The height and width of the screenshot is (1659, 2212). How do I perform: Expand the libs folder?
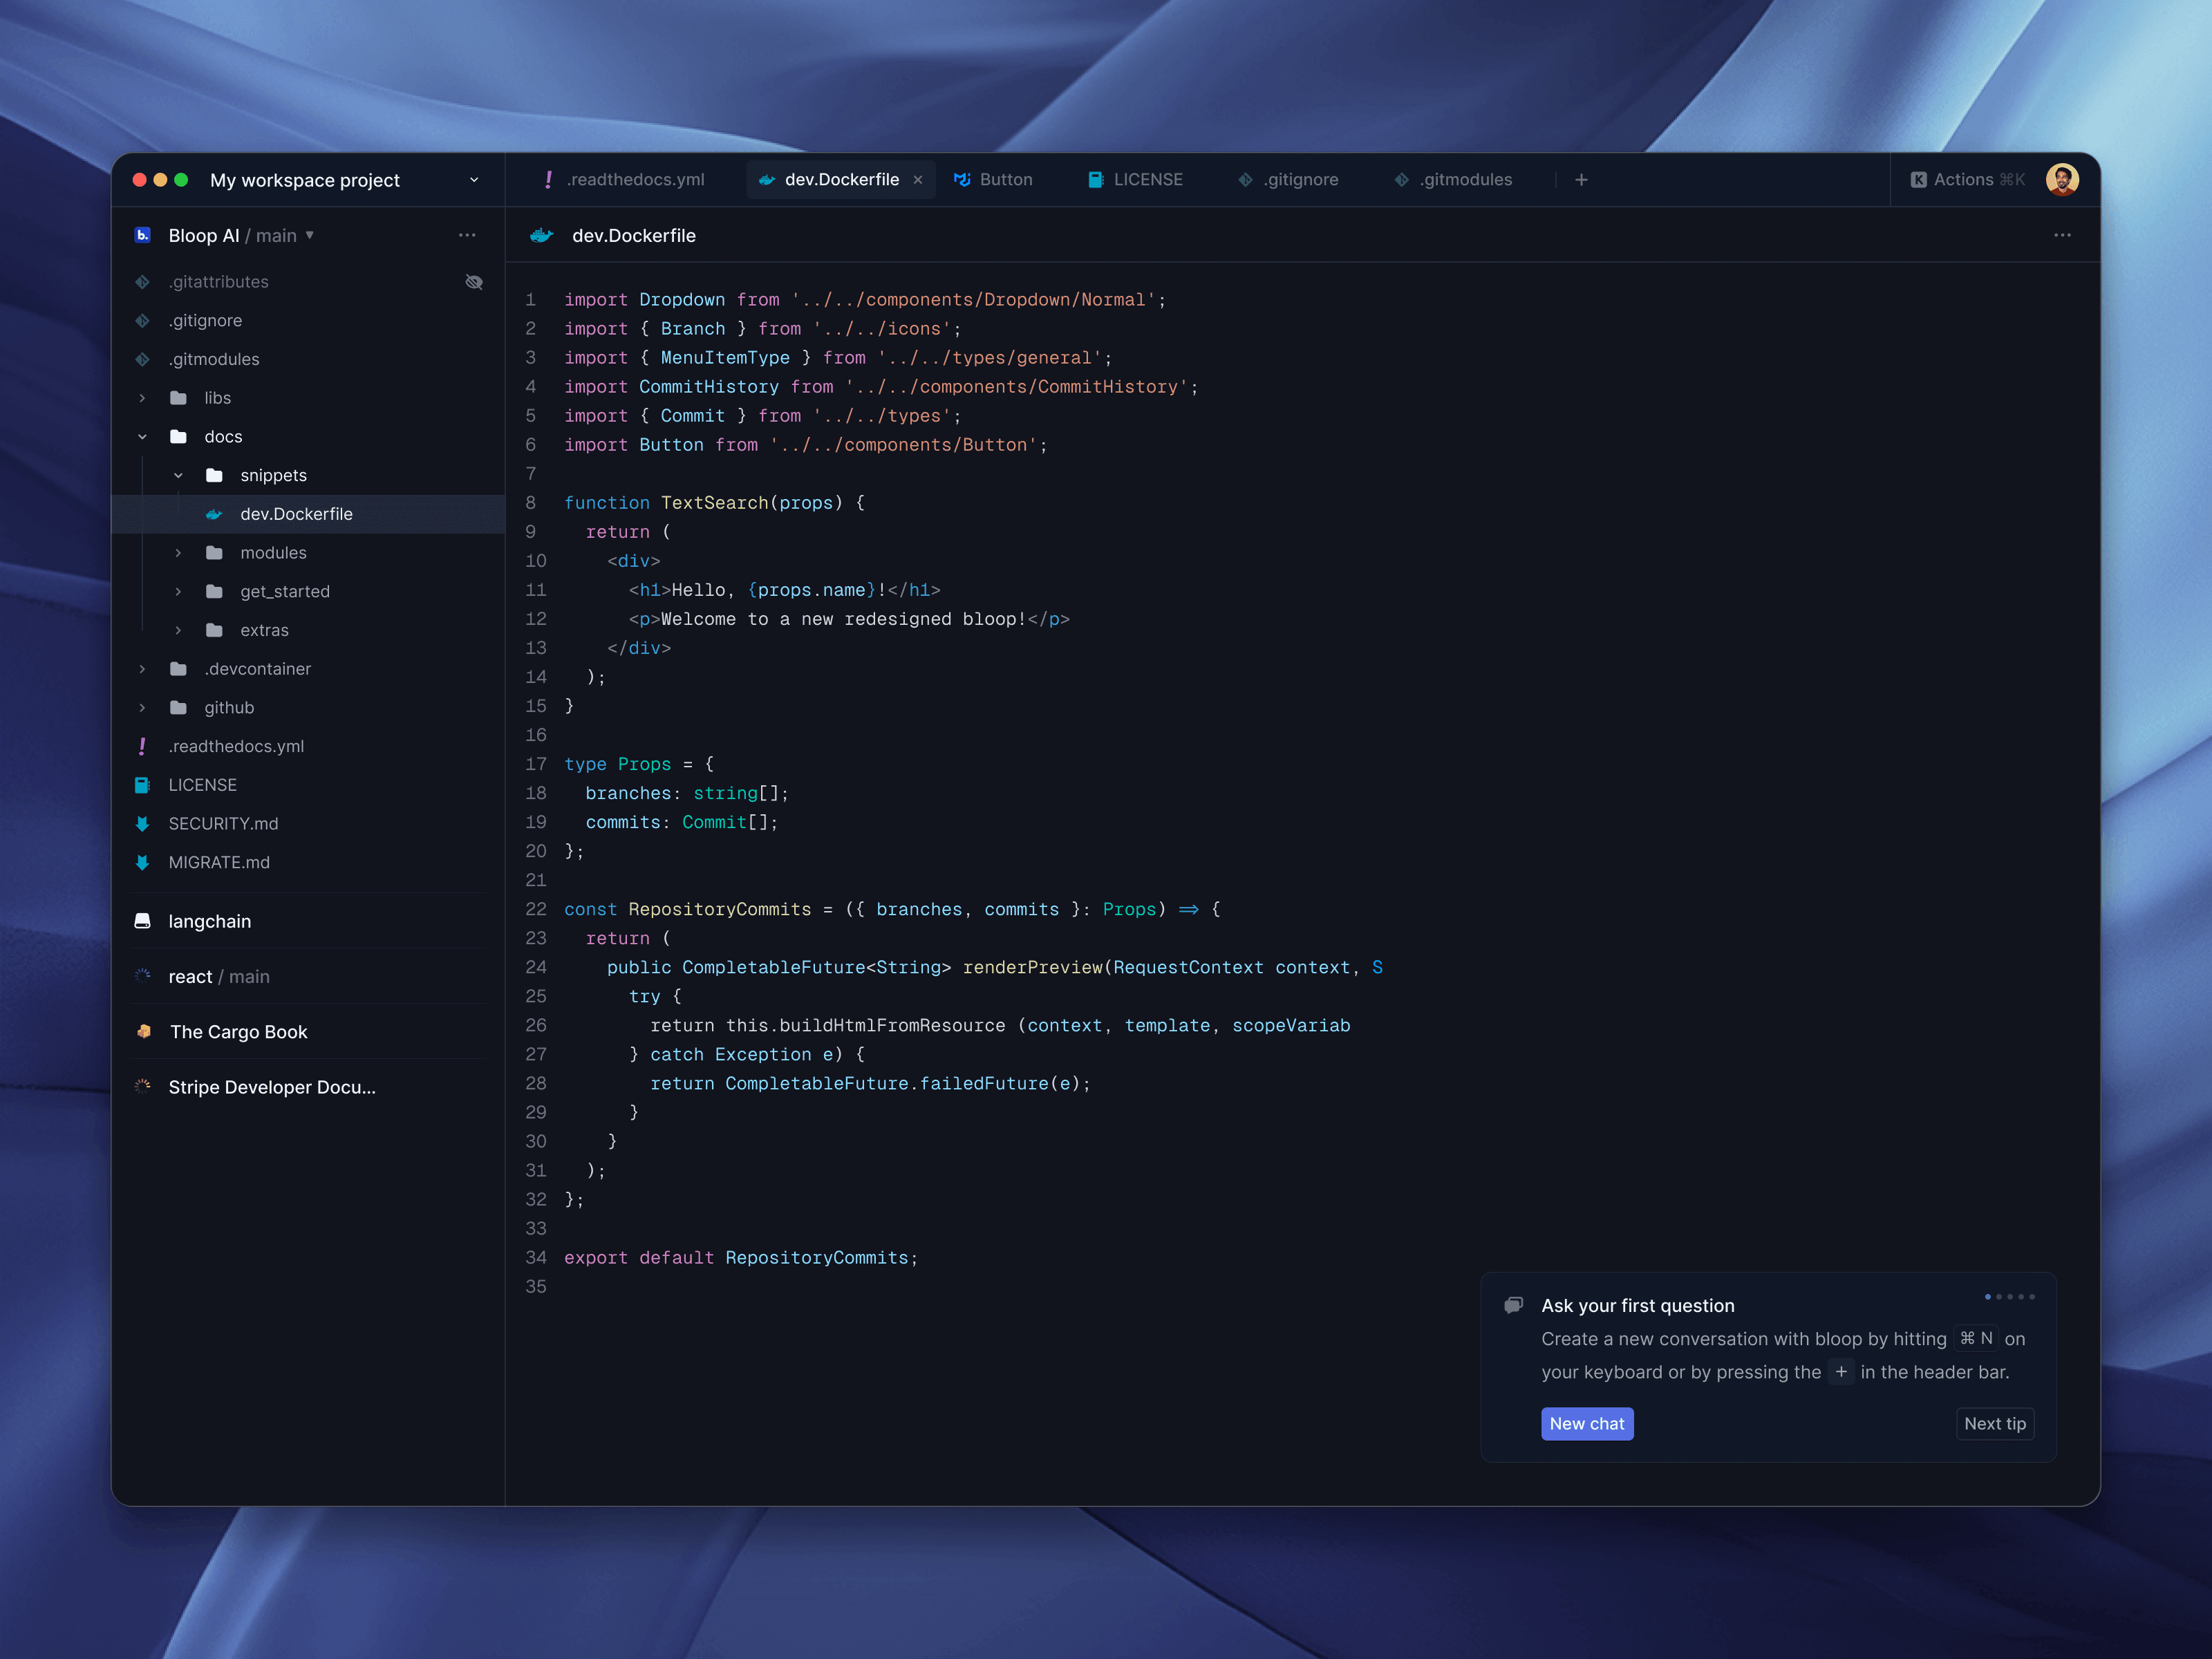(142, 398)
